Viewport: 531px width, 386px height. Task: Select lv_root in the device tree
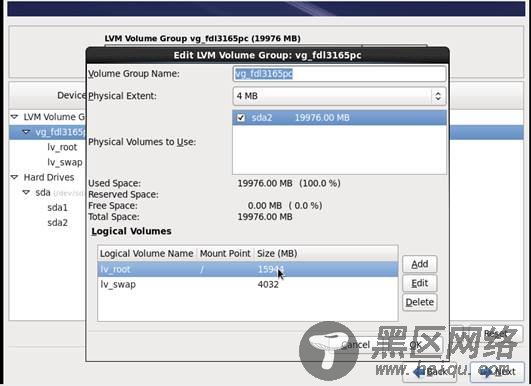click(x=62, y=147)
